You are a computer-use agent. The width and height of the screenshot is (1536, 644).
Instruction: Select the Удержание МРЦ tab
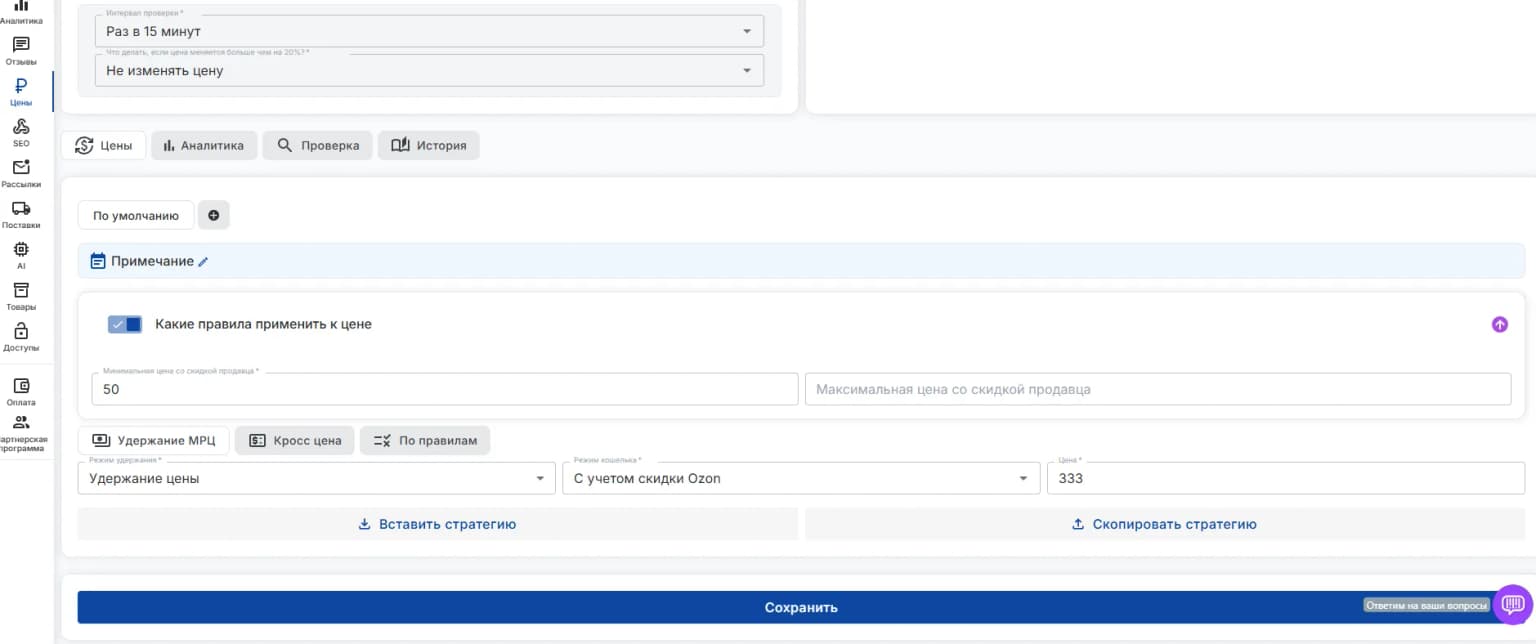pyautogui.click(x=153, y=440)
